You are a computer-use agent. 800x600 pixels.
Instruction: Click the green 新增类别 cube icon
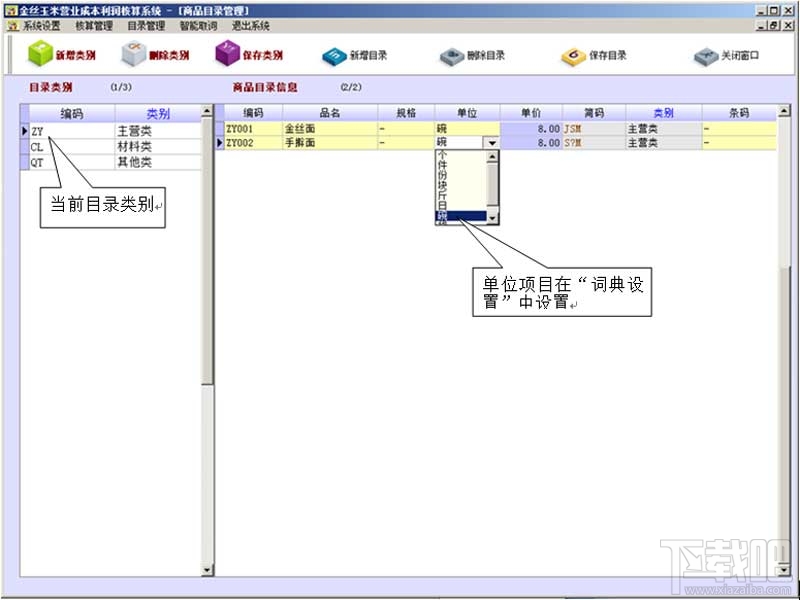40,54
